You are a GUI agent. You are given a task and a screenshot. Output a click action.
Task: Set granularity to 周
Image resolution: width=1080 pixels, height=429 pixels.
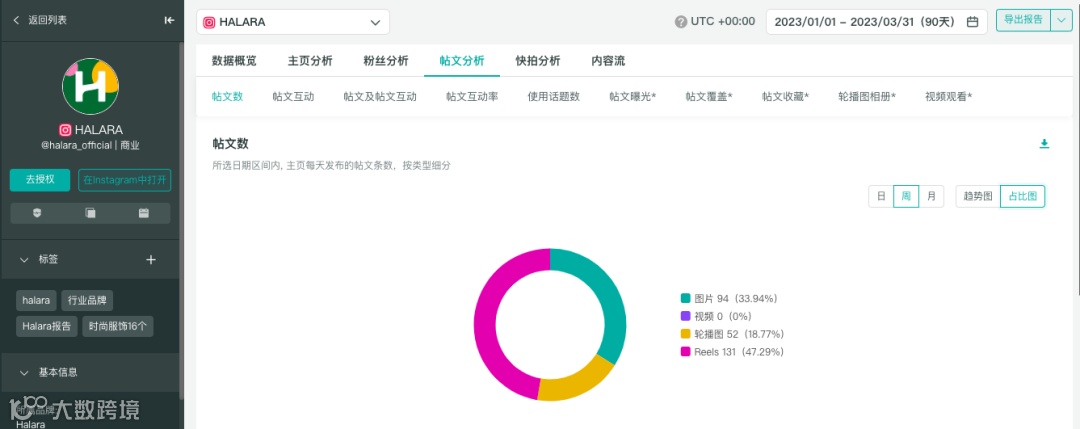coord(906,196)
